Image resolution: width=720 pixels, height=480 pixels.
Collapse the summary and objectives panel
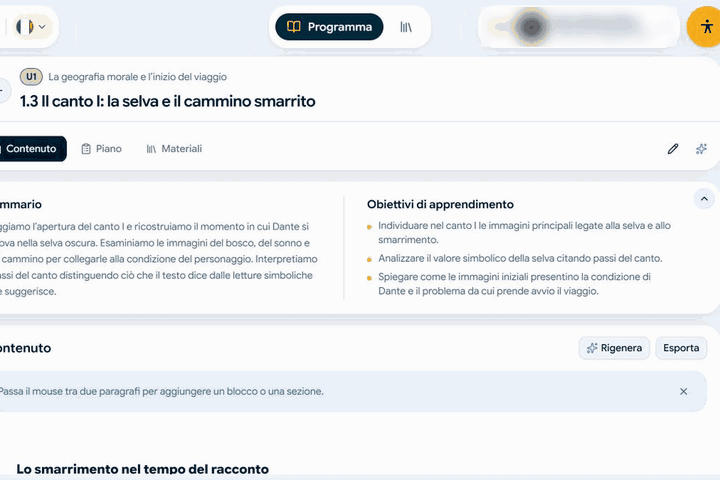704,199
